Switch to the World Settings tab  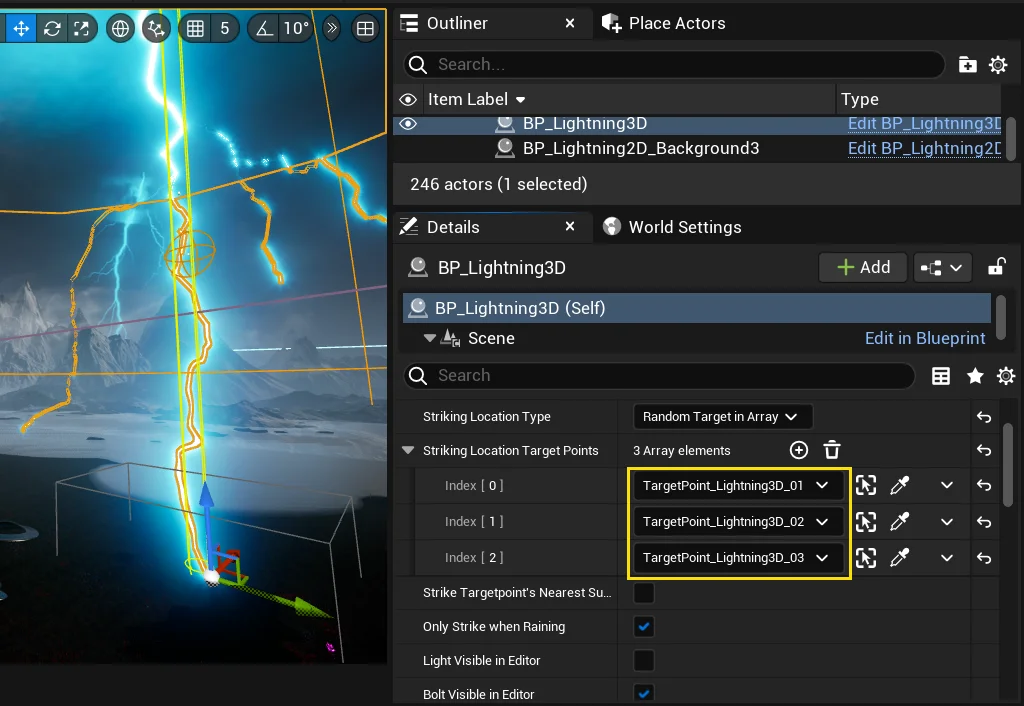[684, 227]
